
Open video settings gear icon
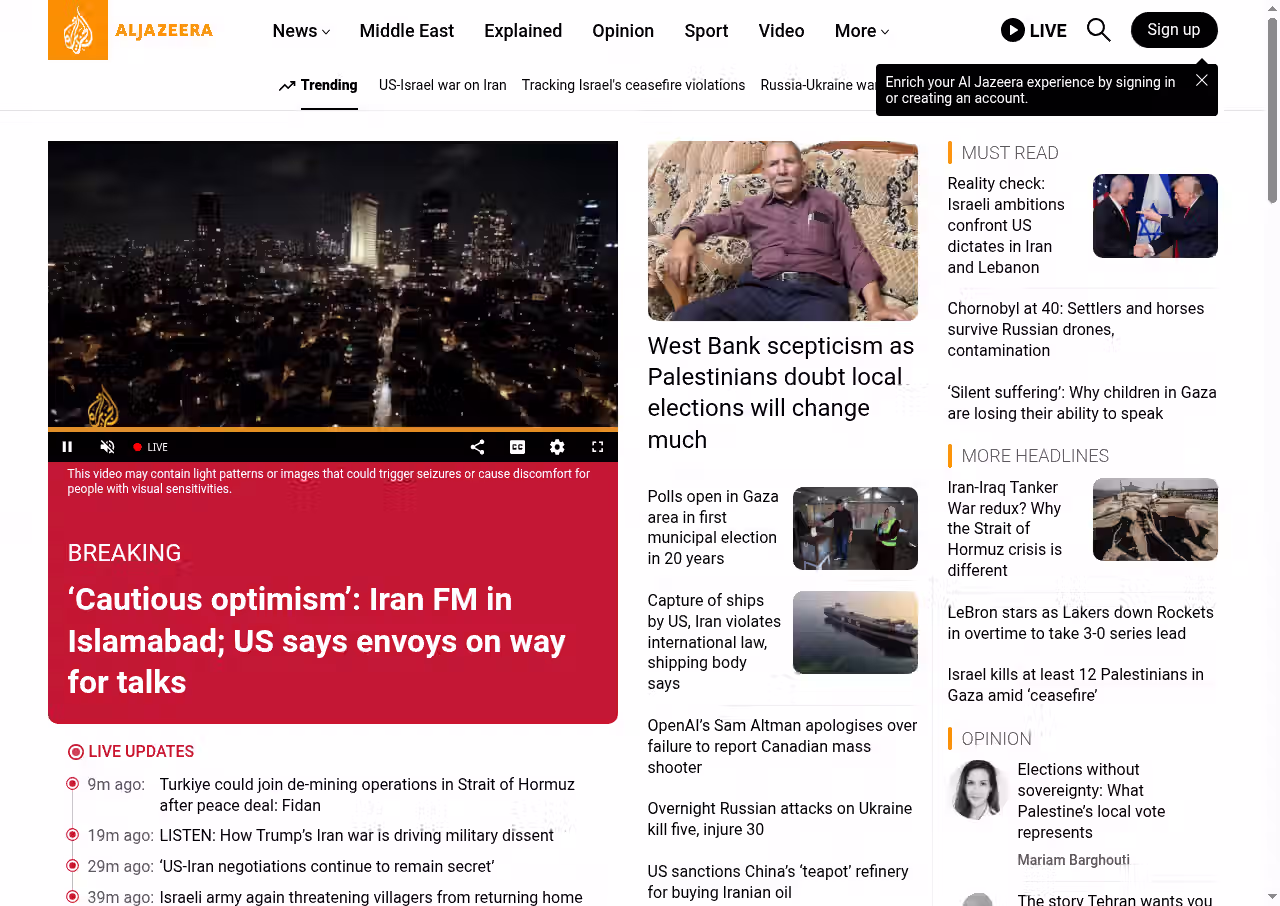[557, 447]
